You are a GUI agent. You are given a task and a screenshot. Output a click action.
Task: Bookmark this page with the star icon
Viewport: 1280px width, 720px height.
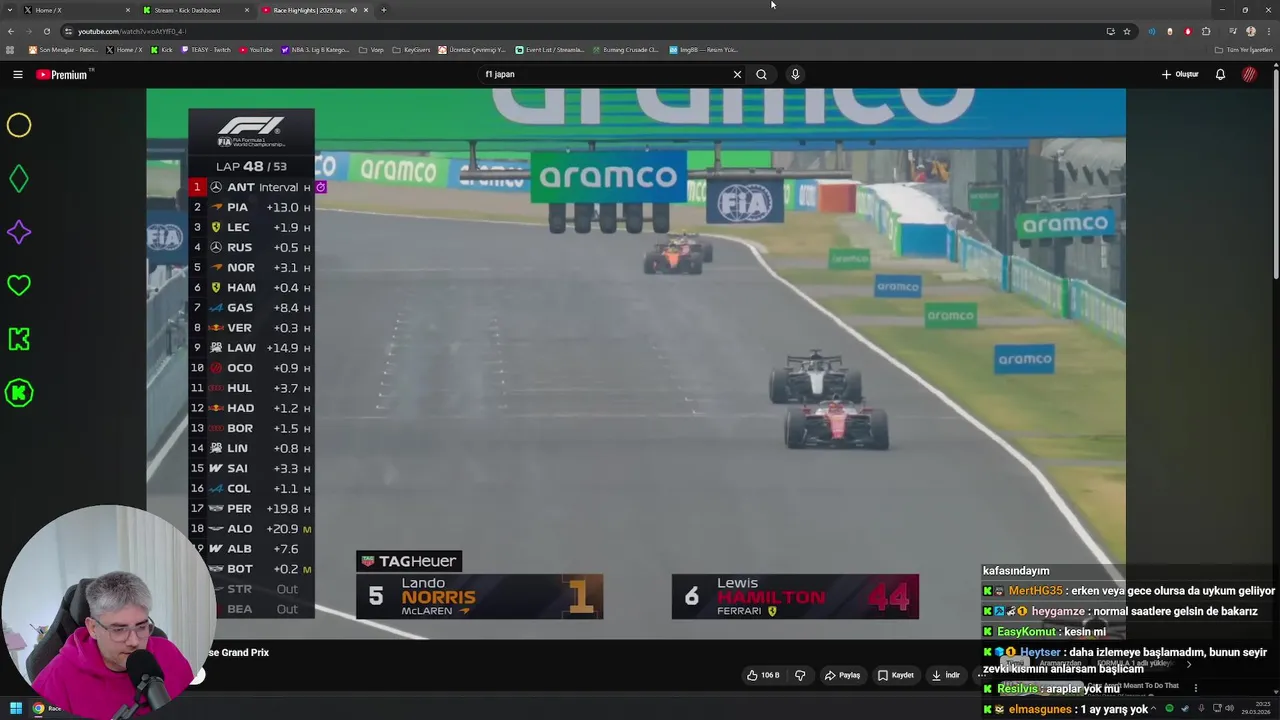1127,31
